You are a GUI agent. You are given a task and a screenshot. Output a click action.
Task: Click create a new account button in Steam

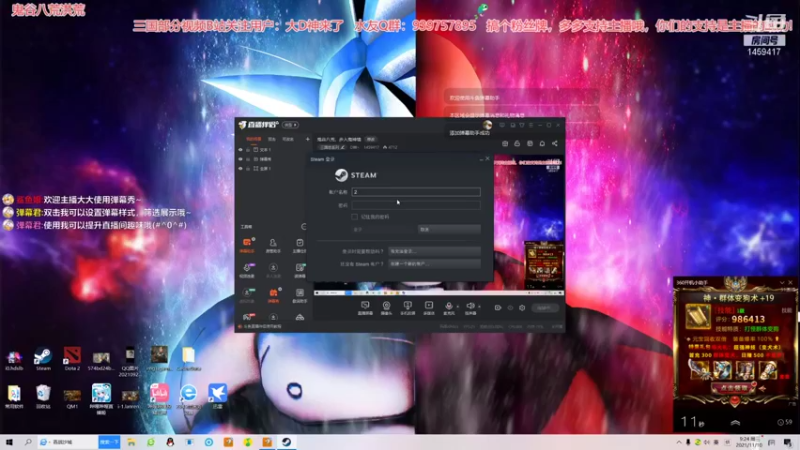click(x=434, y=264)
